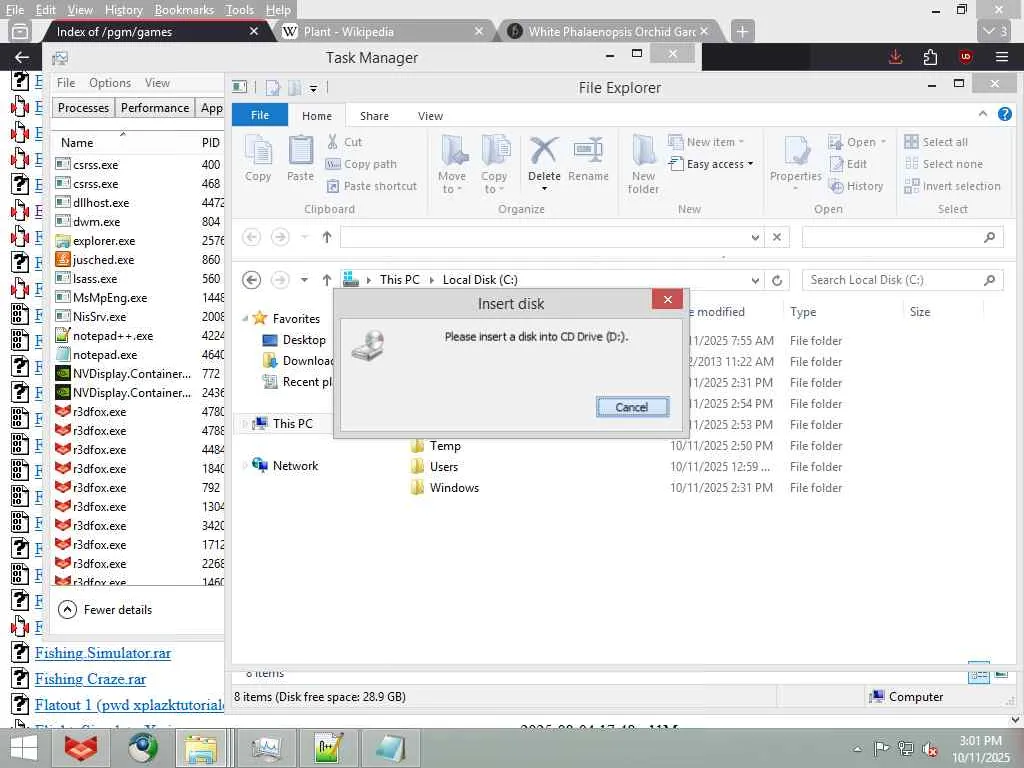Image resolution: width=1024 pixels, height=768 pixels.
Task: Click History in the Open group
Action: coord(856,186)
